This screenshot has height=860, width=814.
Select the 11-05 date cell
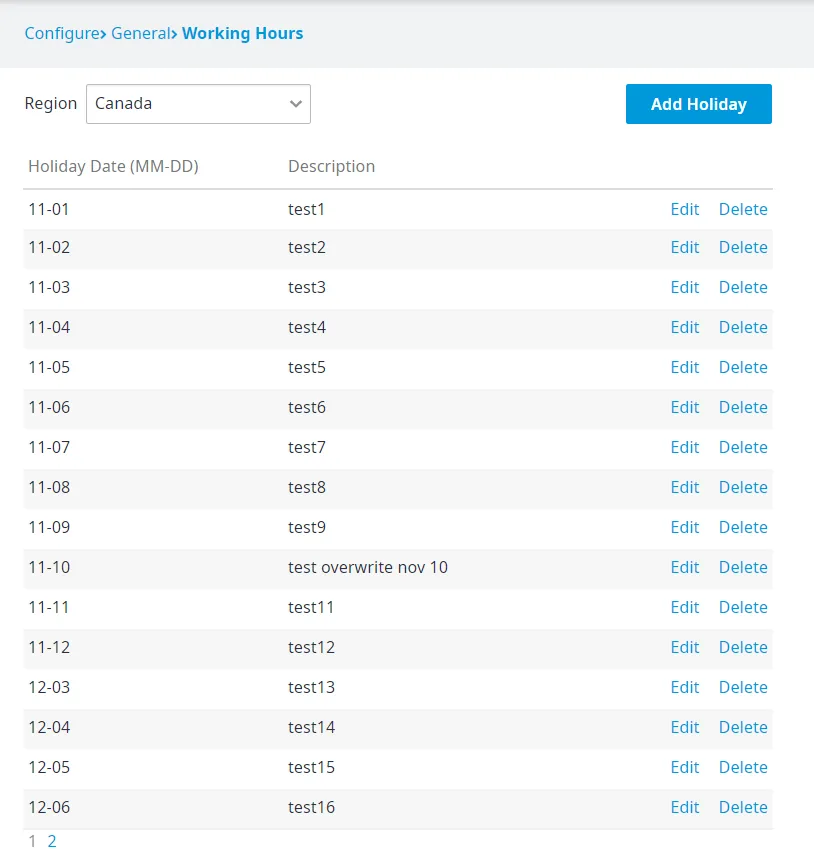49,367
